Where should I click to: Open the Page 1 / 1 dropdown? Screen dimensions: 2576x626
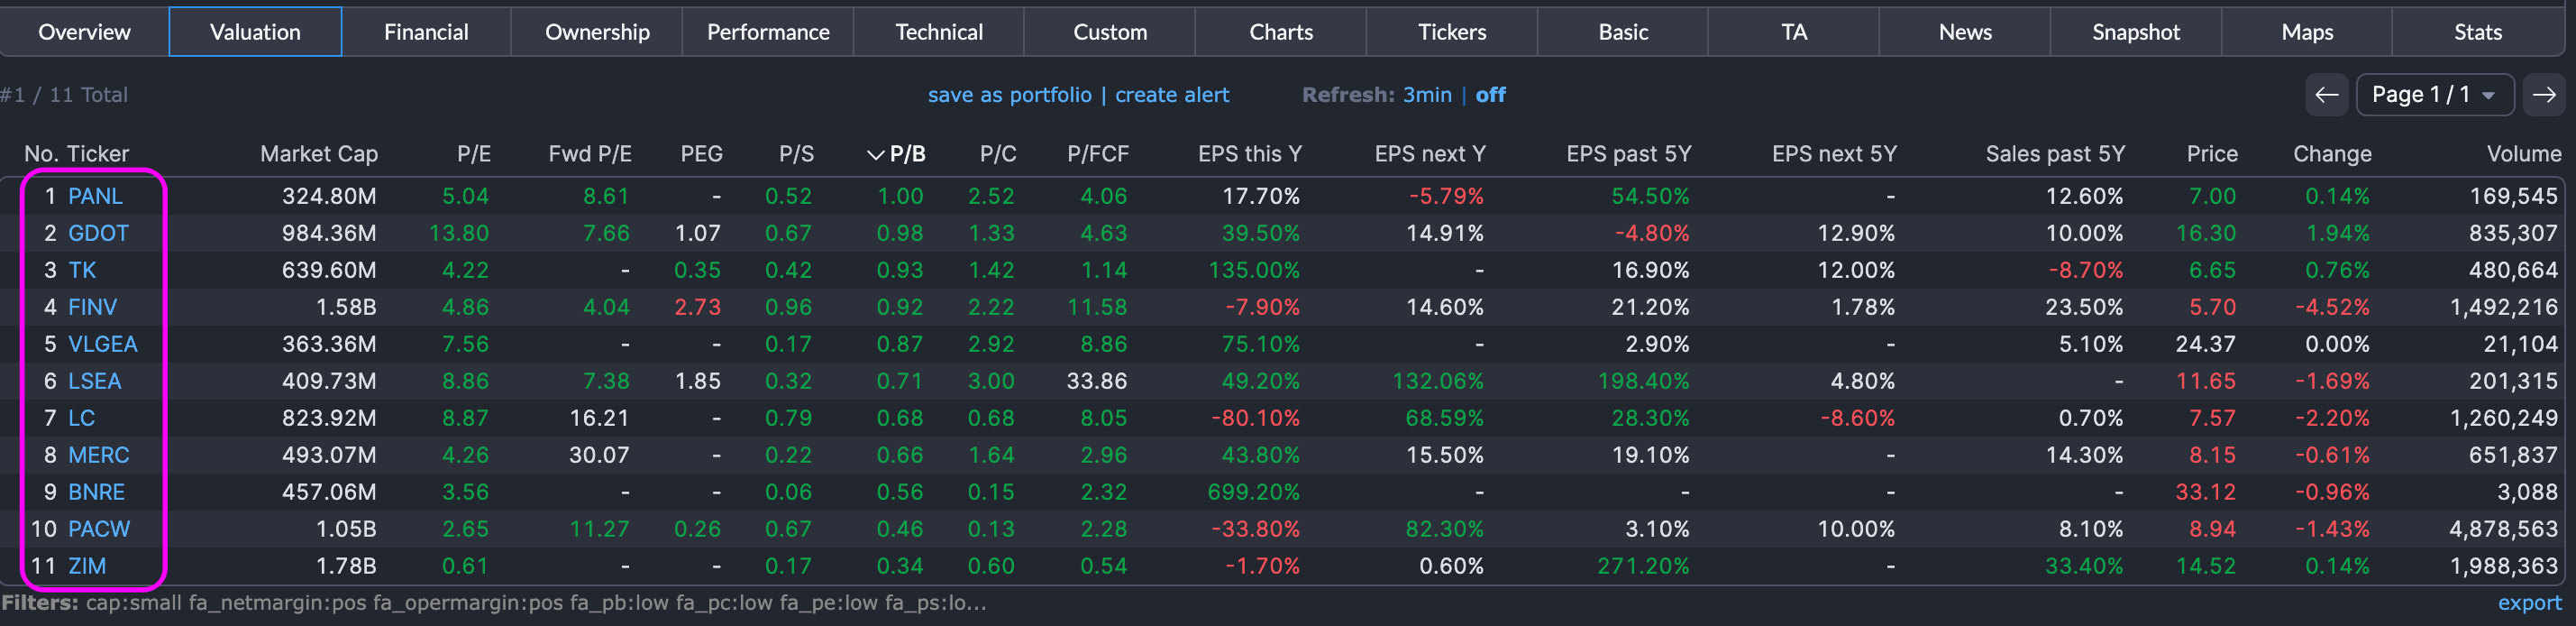pos(2435,95)
